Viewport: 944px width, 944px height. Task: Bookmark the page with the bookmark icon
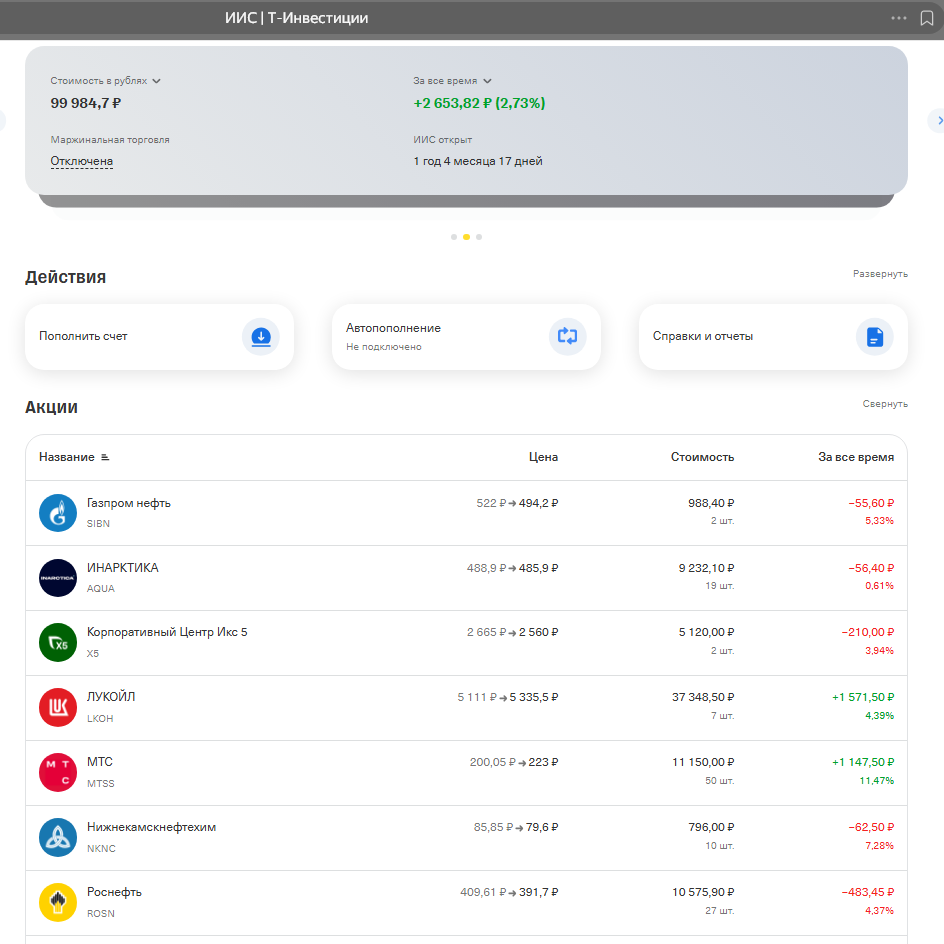(927, 18)
